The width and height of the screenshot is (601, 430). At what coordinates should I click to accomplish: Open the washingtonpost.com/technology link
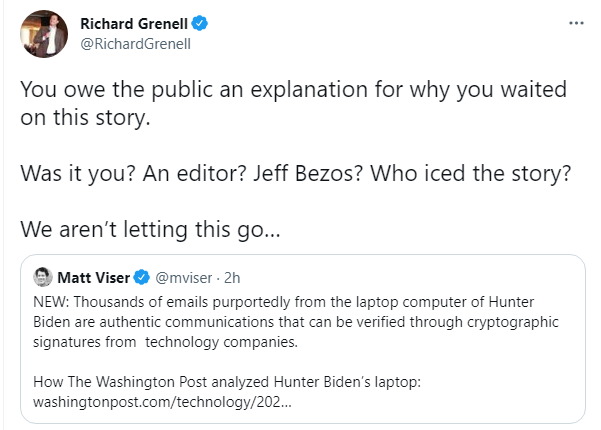tap(162, 402)
